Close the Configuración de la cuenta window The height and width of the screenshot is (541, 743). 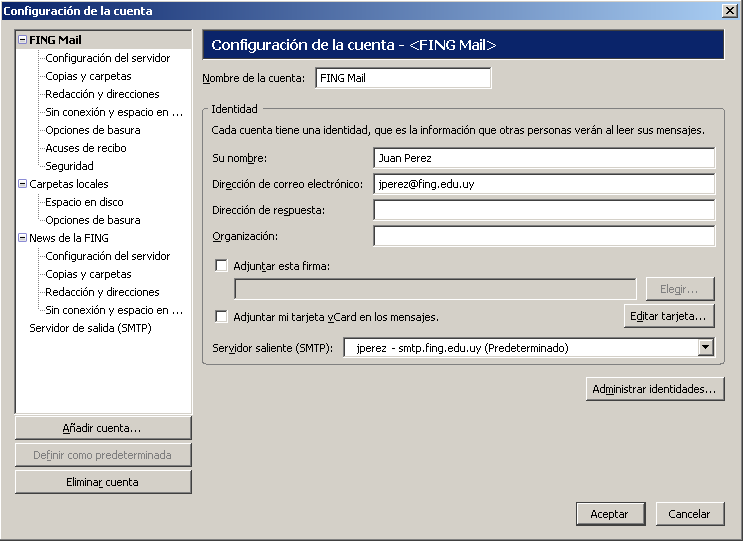coord(729,10)
